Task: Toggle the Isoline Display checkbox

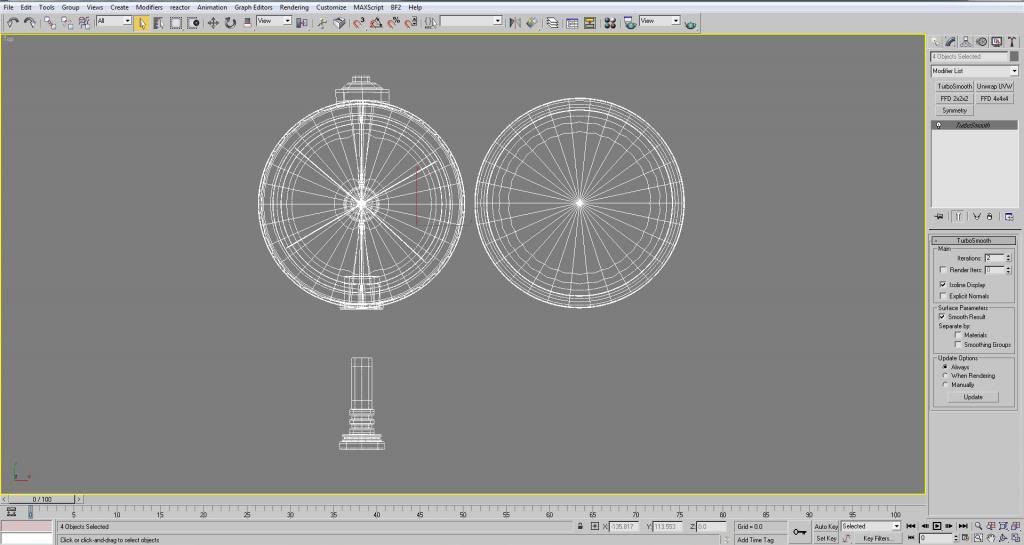Action: coord(943,285)
